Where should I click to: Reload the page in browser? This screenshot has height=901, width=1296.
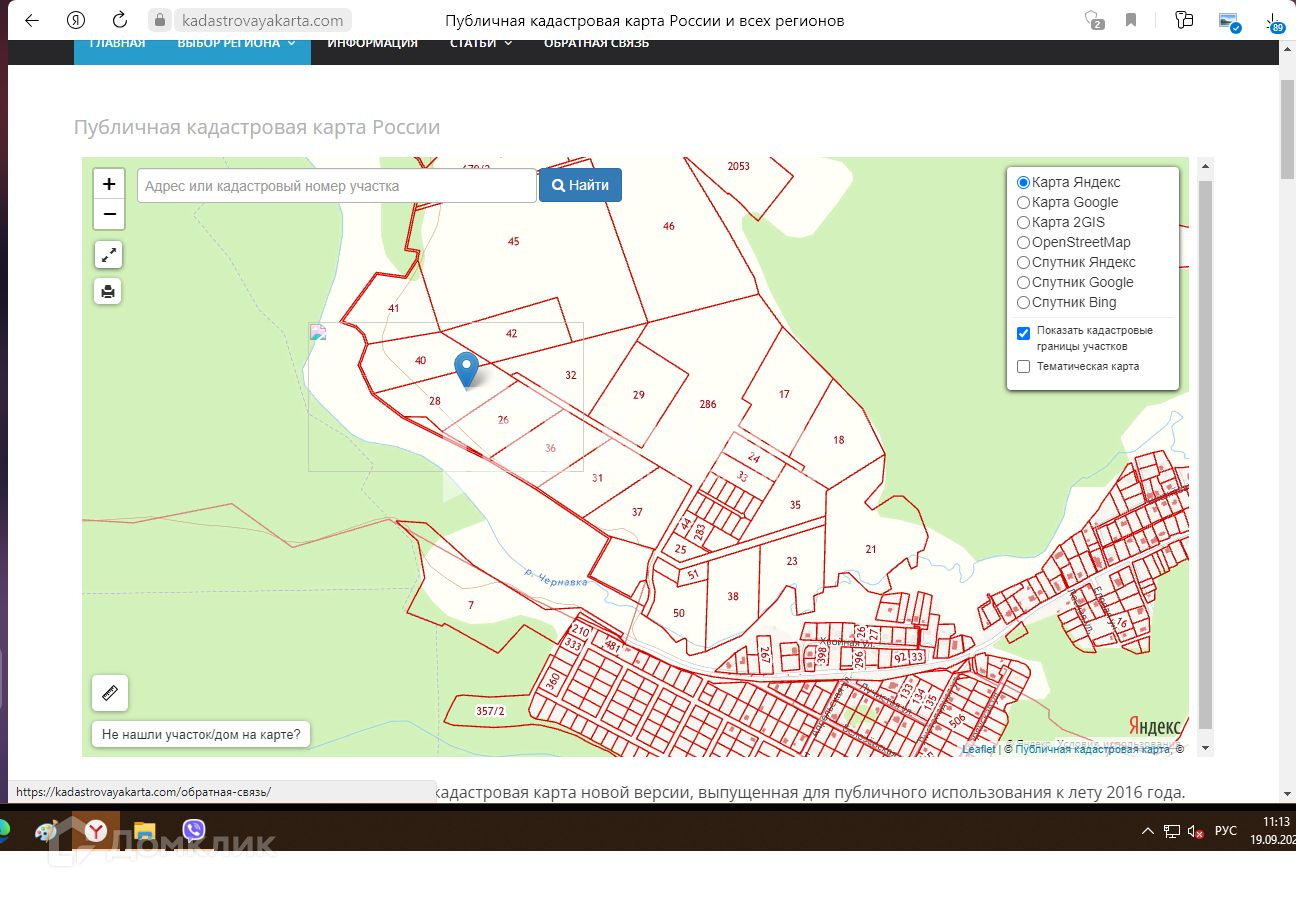click(120, 20)
